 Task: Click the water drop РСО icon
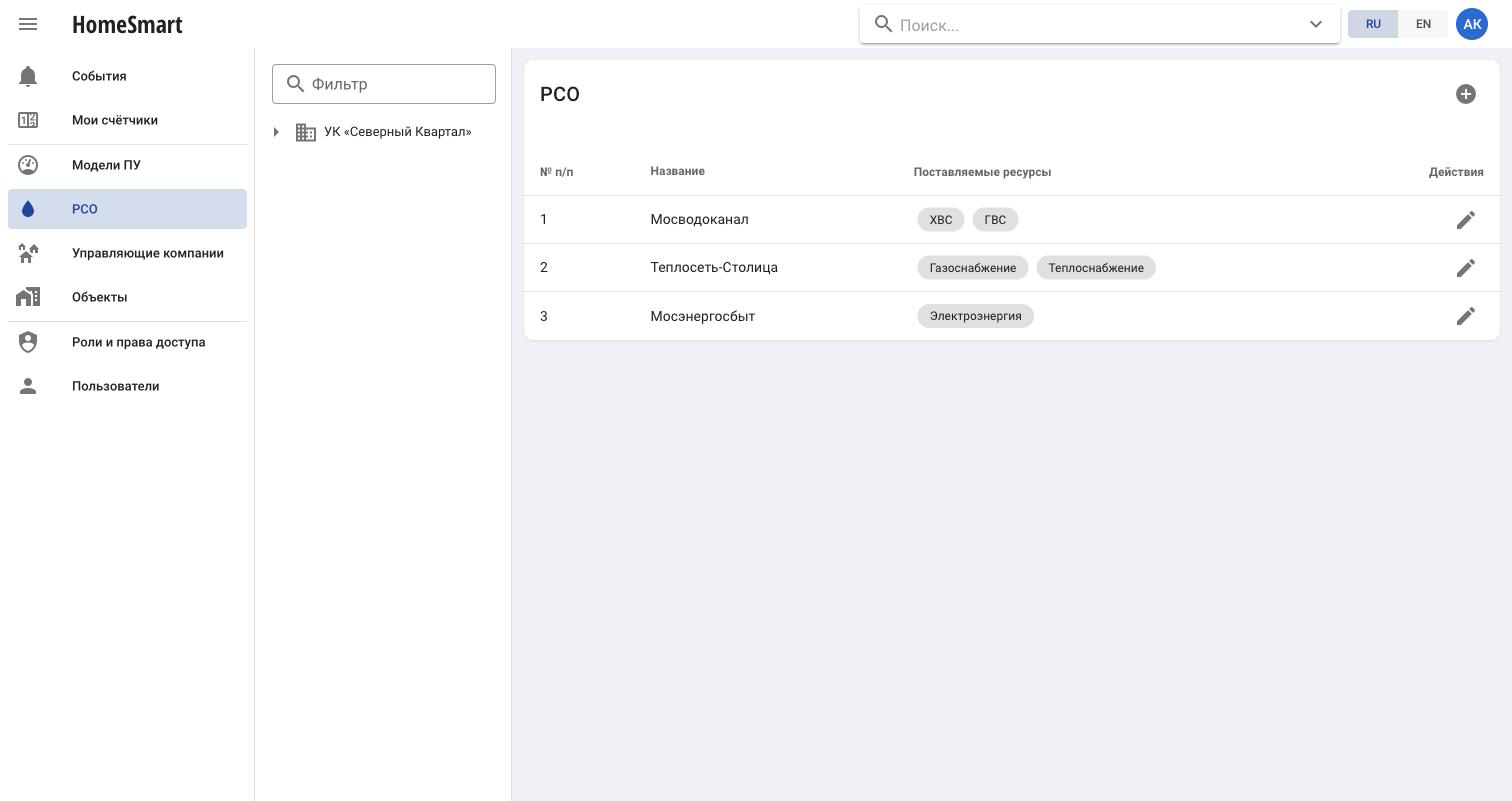tap(28, 209)
